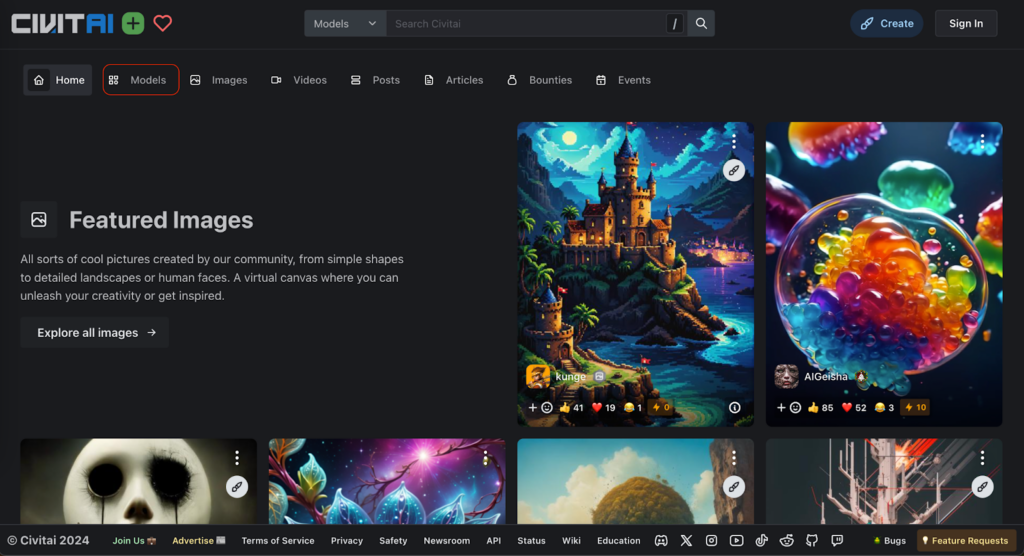Click the Twitch icon in footer

coord(837,540)
